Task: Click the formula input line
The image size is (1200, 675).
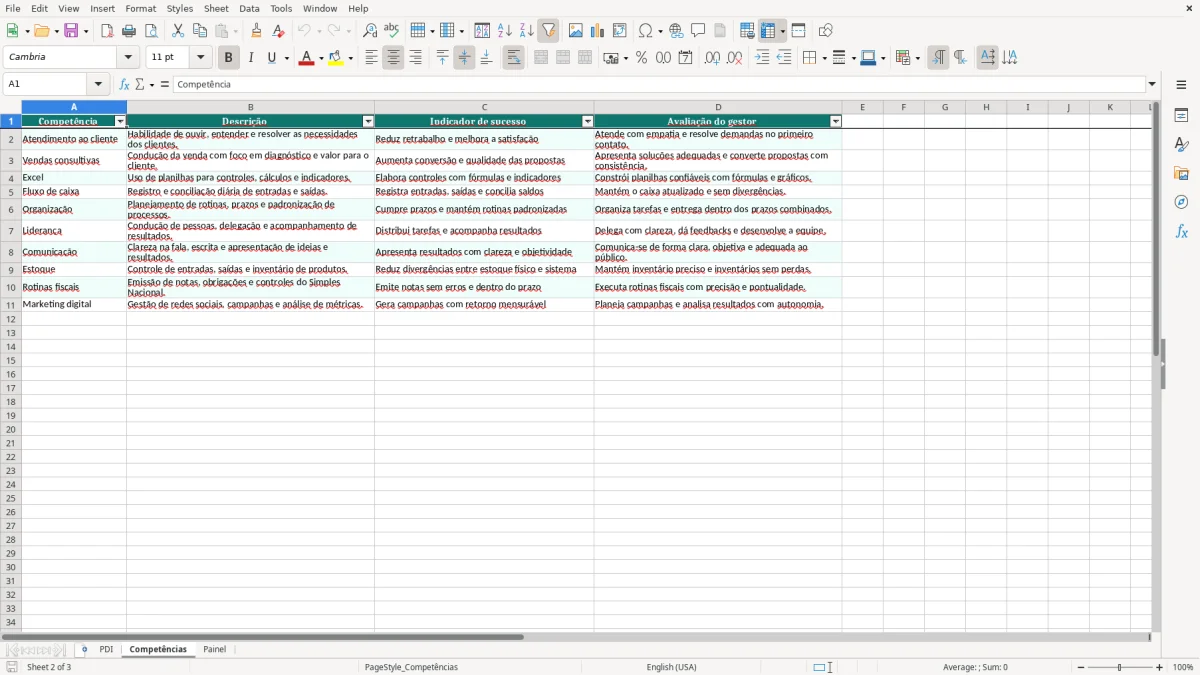Action: (659, 84)
